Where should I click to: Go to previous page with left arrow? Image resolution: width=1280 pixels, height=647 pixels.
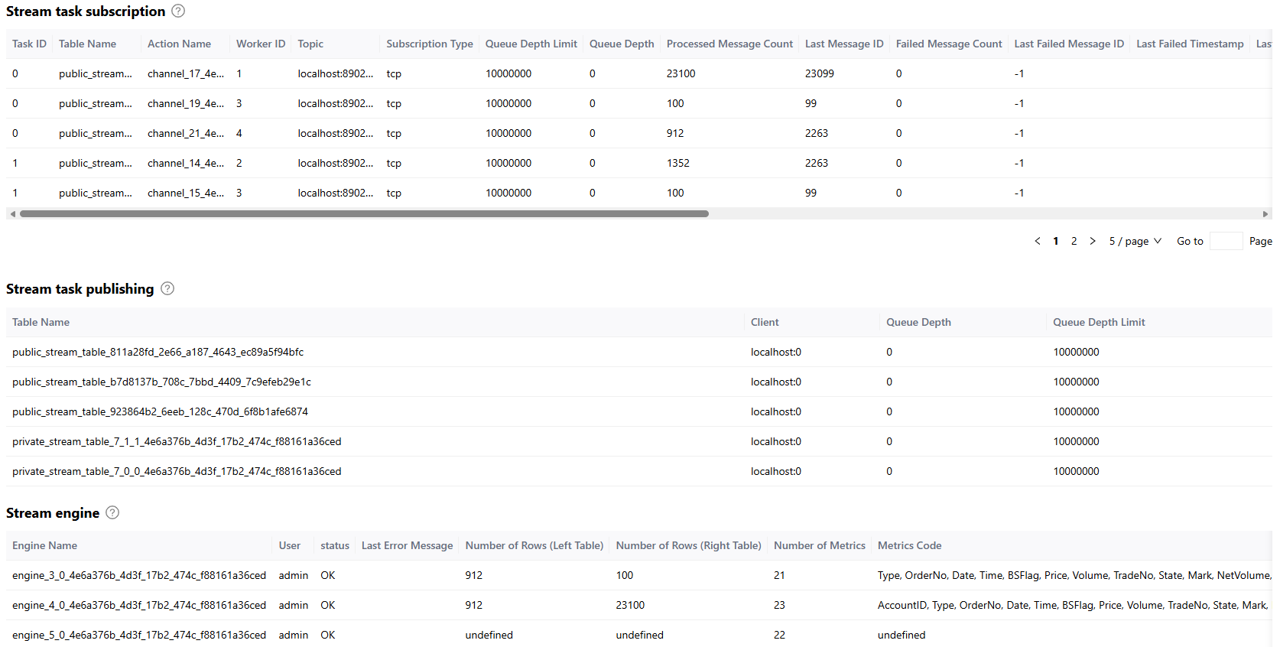[x=1037, y=241]
